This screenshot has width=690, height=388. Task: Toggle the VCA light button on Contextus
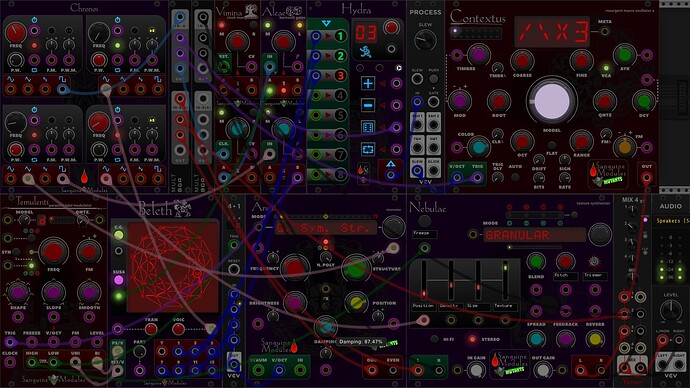click(606, 68)
